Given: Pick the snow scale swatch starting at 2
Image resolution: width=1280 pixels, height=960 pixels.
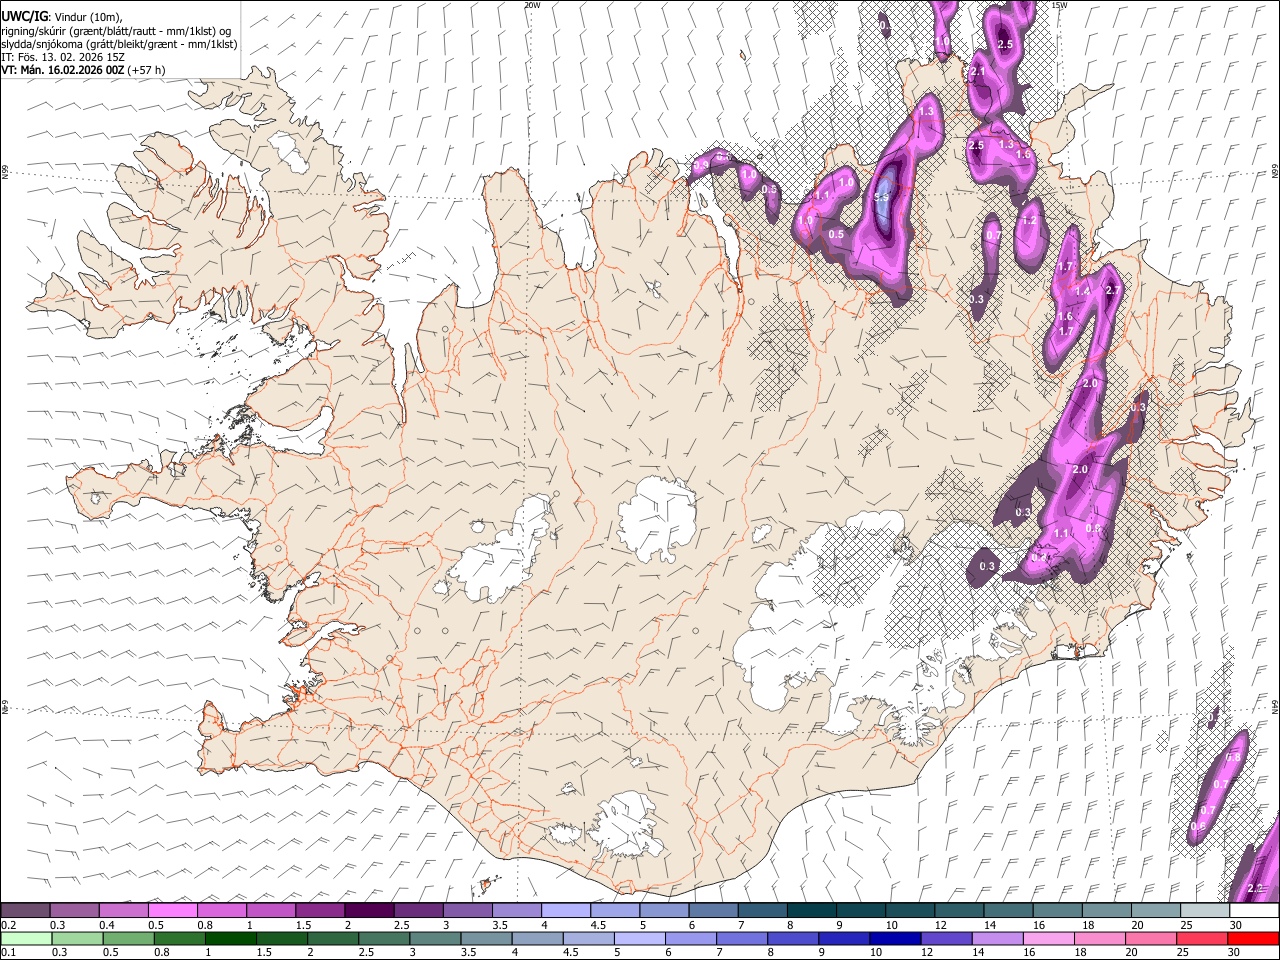Looking at the screenshot, I should (369, 910).
